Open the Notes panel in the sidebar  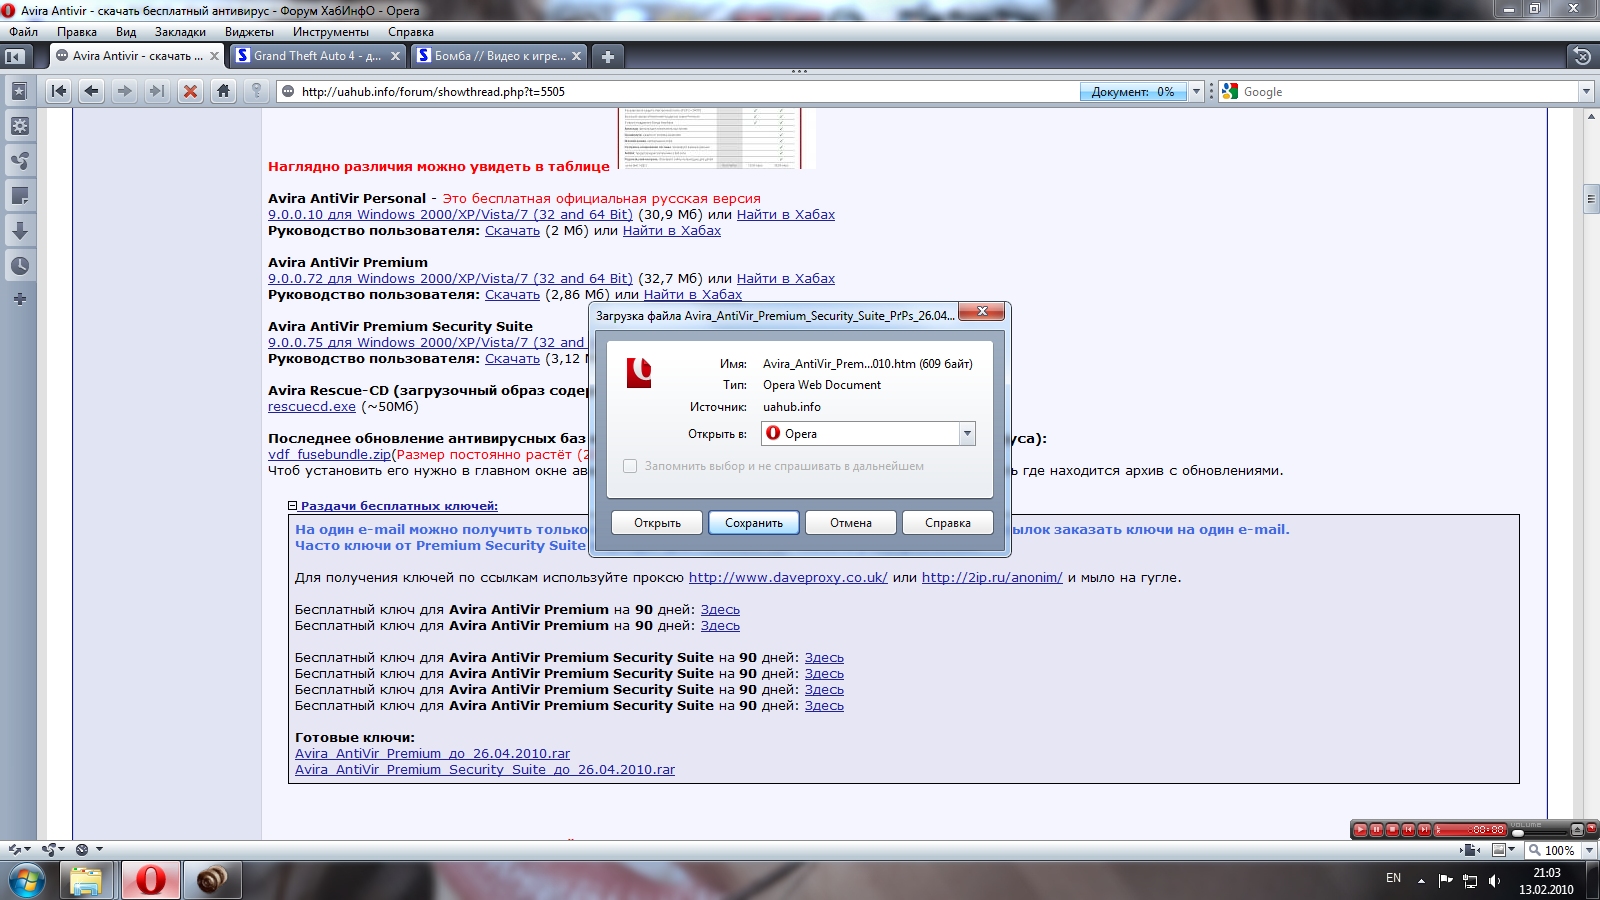click(x=19, y=196)
